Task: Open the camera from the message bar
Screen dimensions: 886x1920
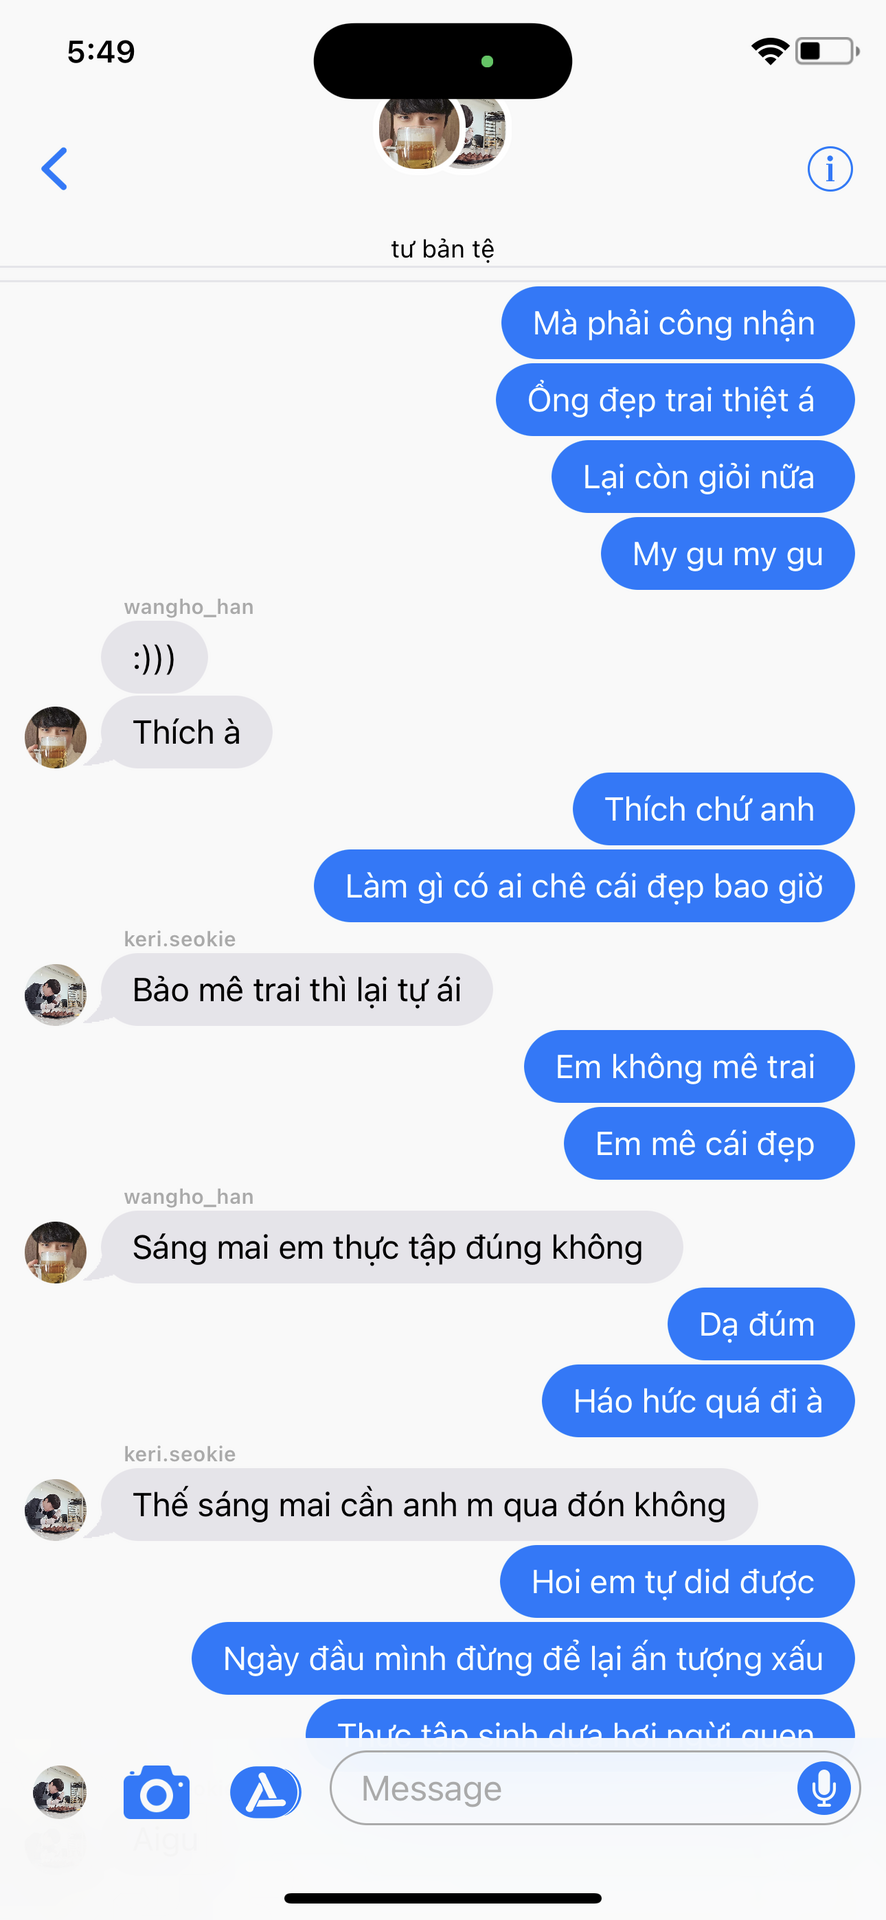Action: (157, 1792)
